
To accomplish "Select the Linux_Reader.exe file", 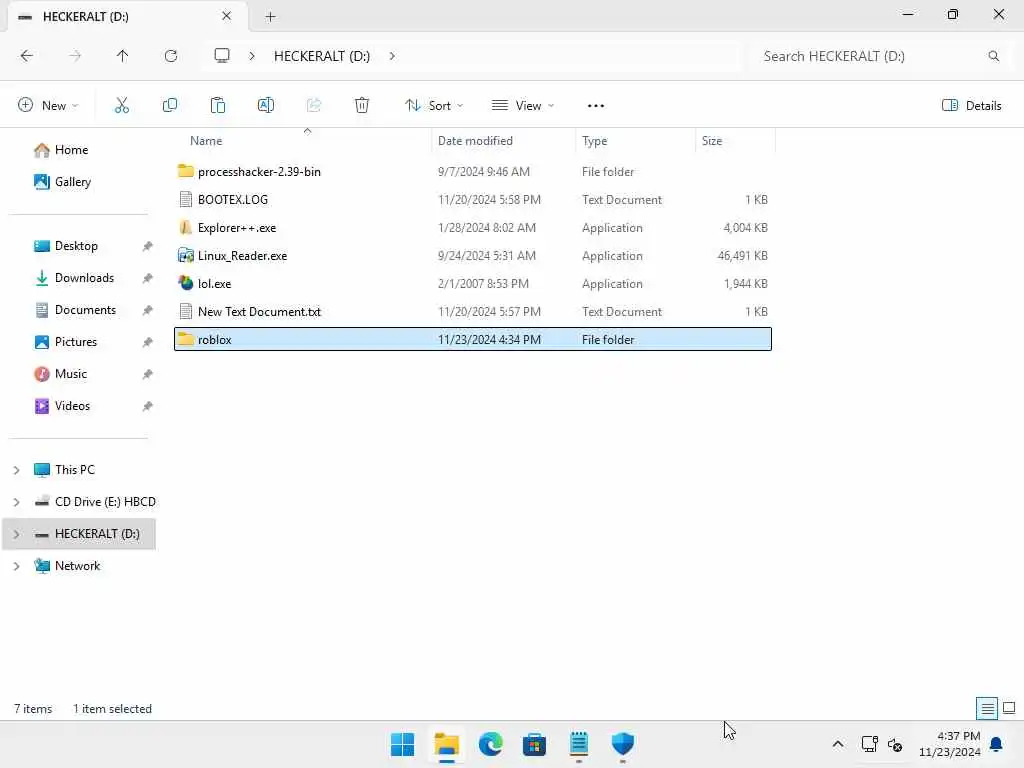I will tap(473, 256).
